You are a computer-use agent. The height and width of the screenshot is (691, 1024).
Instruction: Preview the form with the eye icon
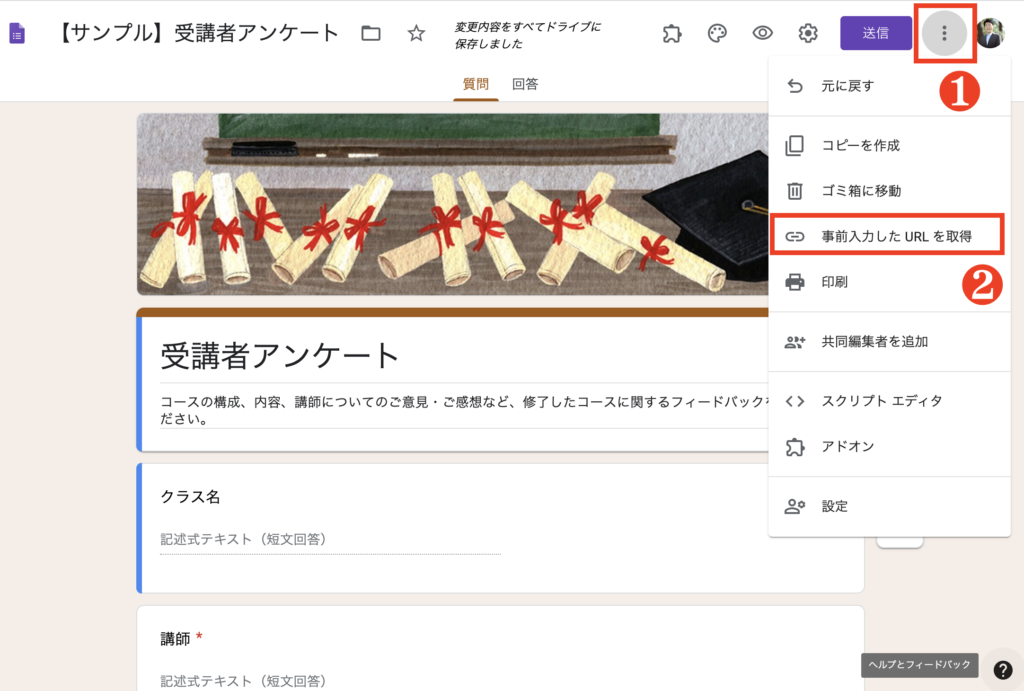(x=762, y=33)
